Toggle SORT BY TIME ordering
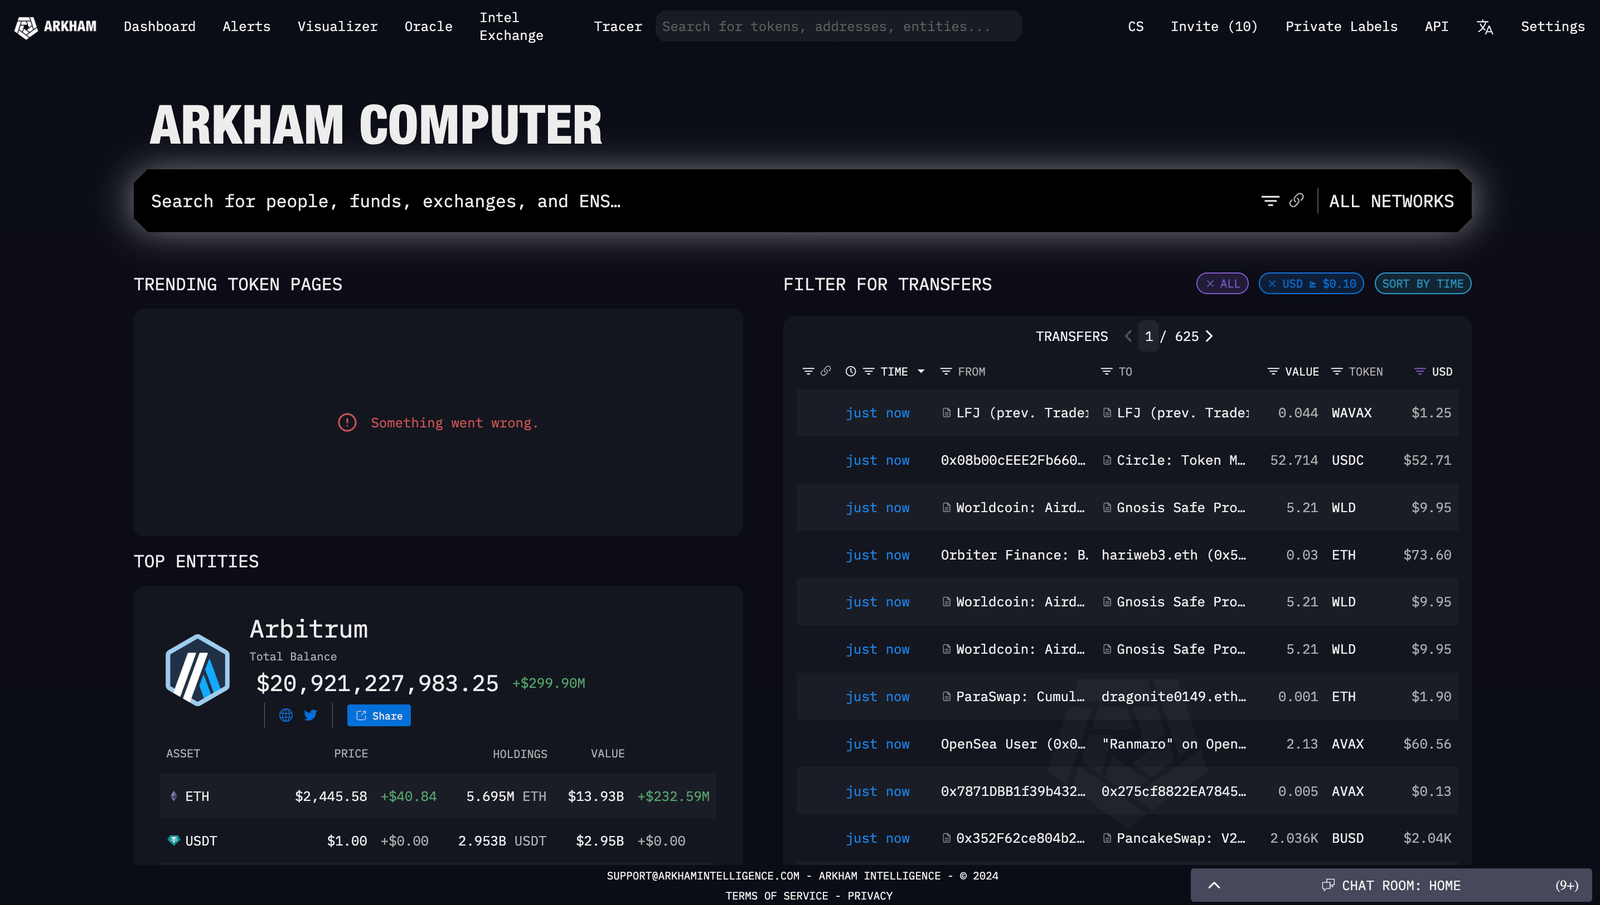The height and width of the screenshot is (905, 1600). pyautogui.click(x=1422, y=283)
